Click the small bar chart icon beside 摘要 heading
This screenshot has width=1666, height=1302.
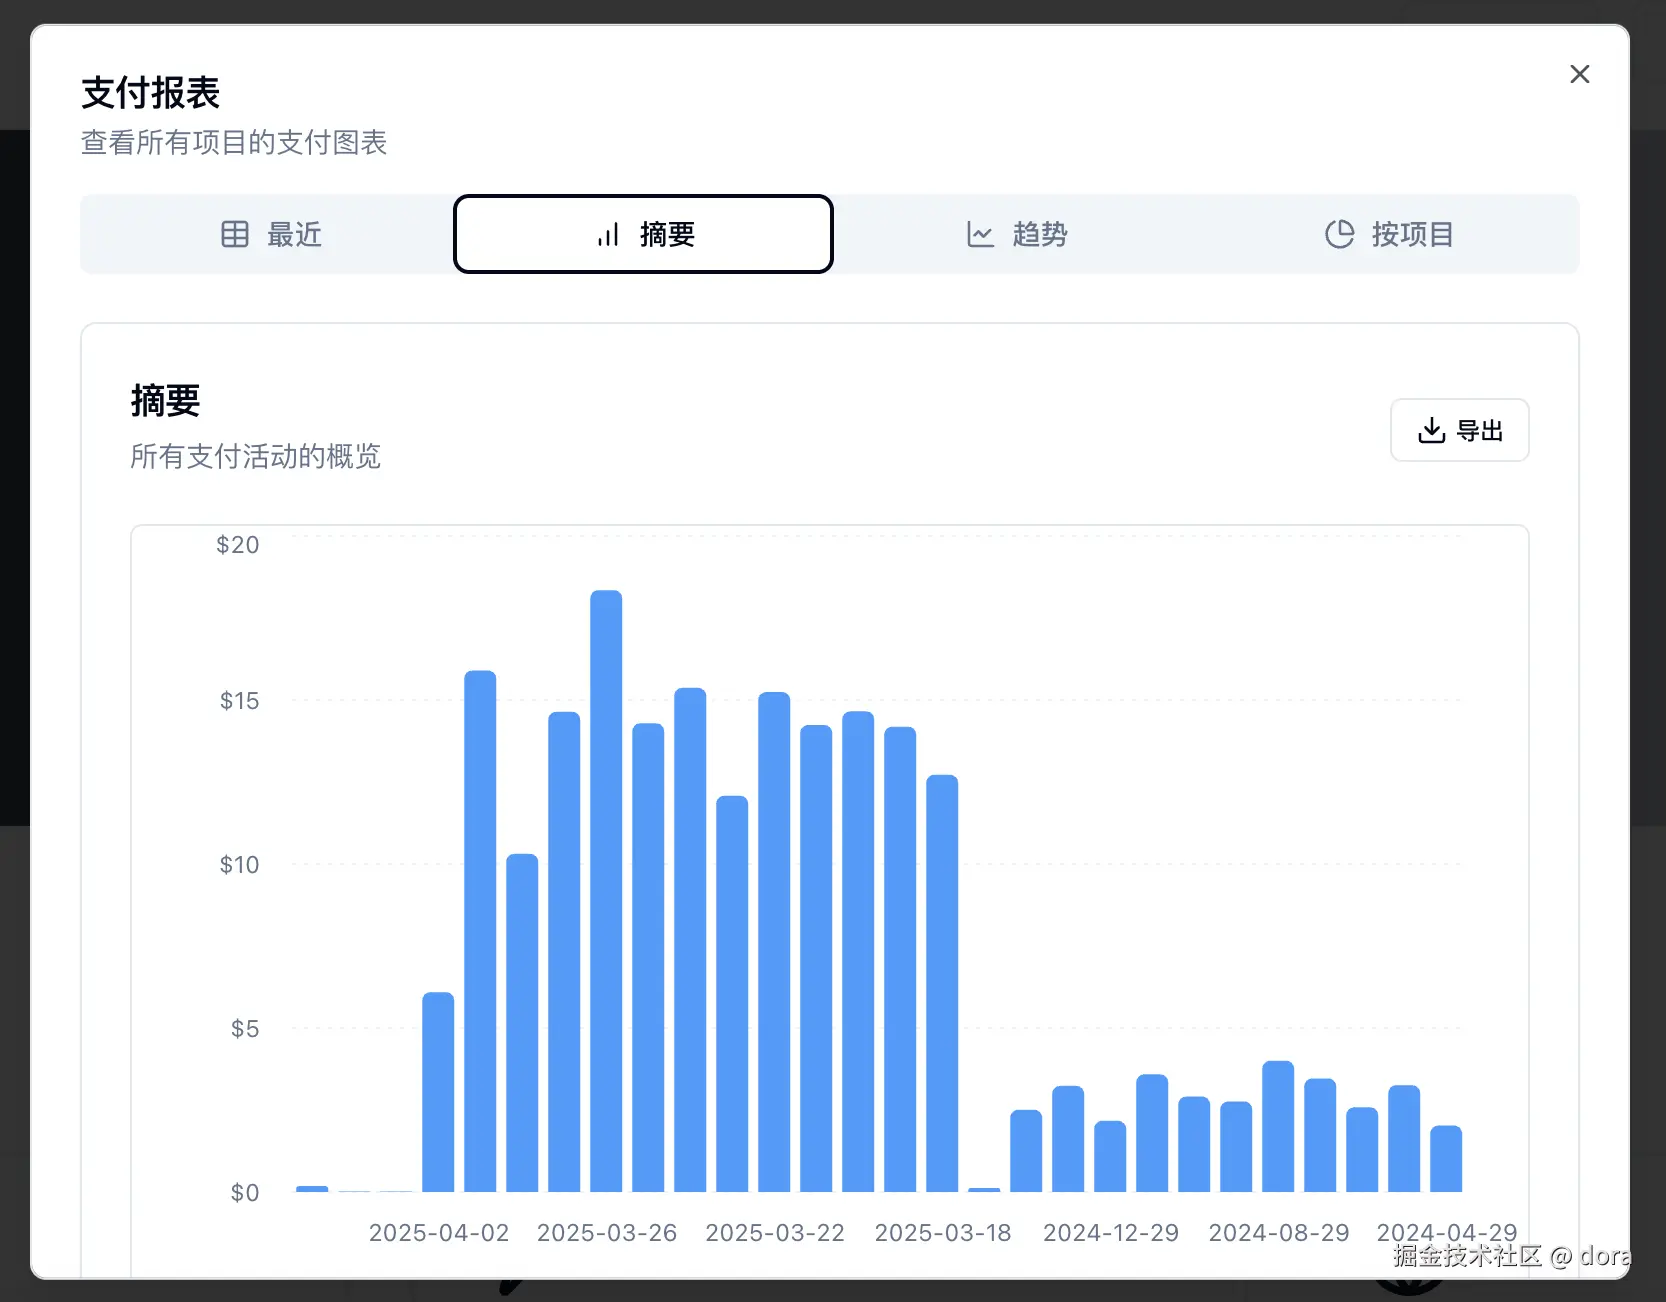(x=608, y=234)
